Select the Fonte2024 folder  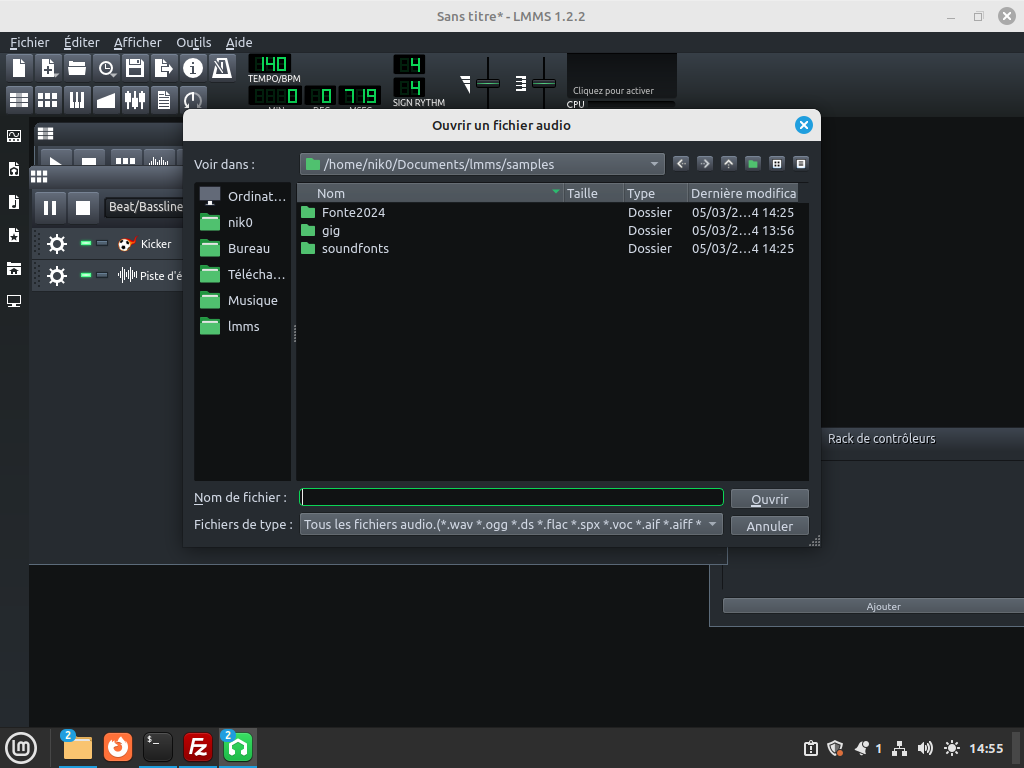coord(353,212)
